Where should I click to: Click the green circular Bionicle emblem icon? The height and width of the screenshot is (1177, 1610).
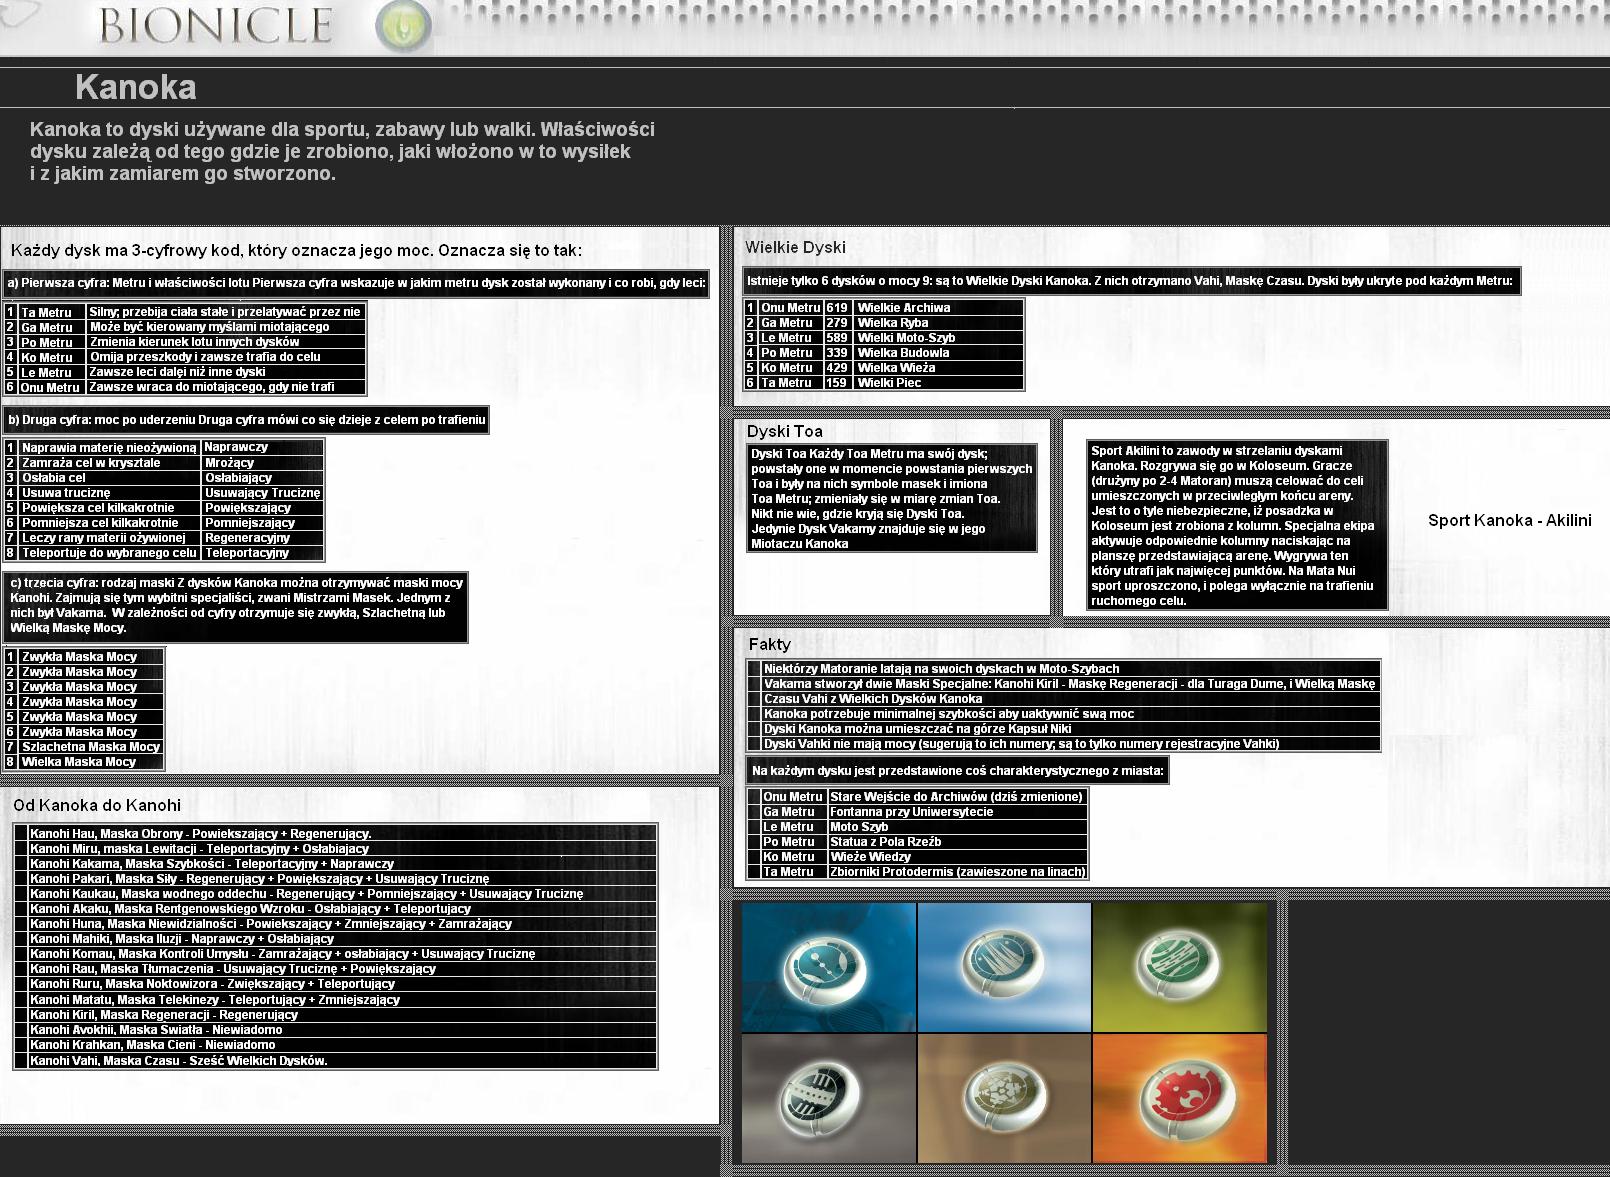coord(404,26)
